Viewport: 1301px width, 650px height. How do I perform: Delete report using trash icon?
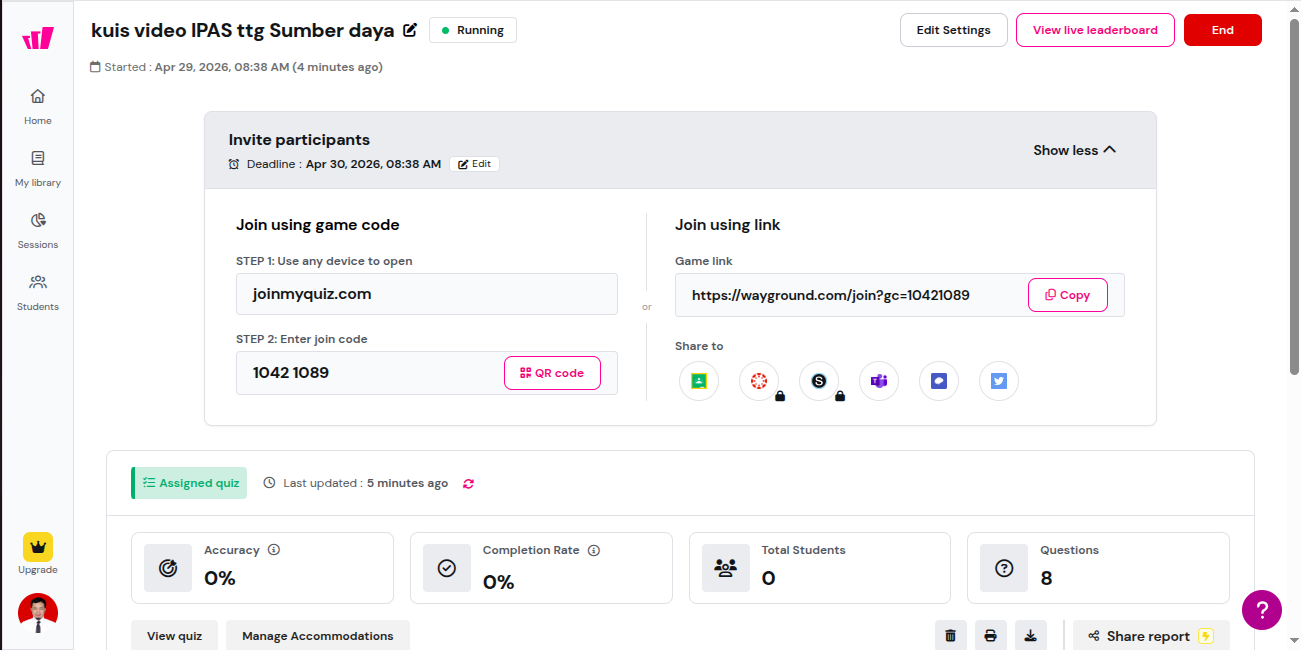950,636
